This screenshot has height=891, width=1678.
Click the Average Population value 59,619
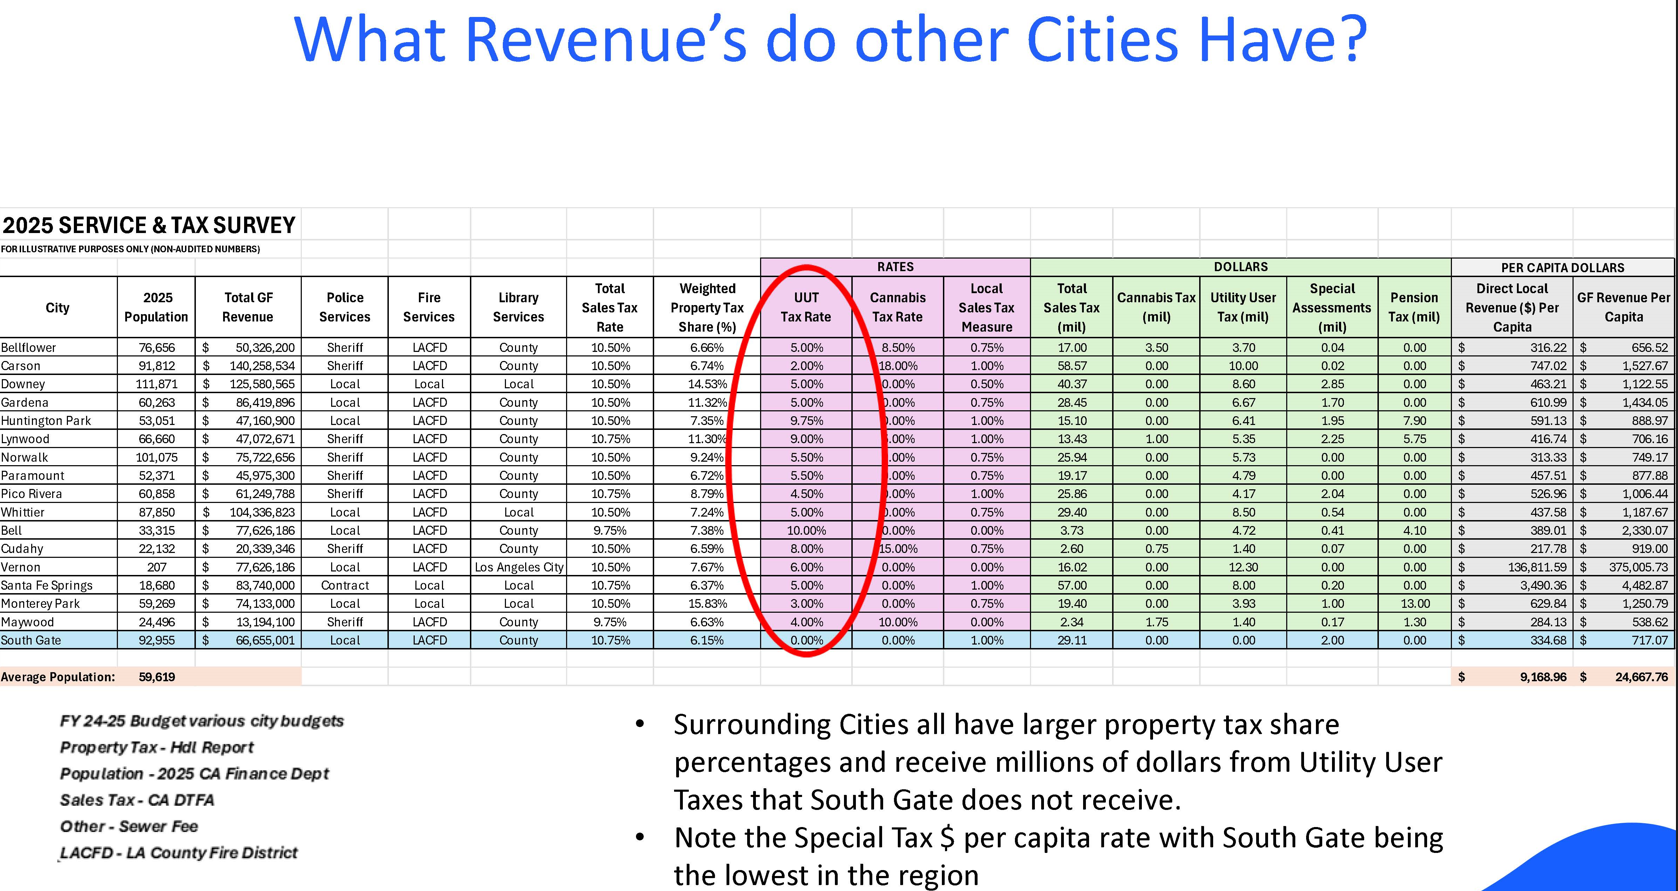click(157, 677)
